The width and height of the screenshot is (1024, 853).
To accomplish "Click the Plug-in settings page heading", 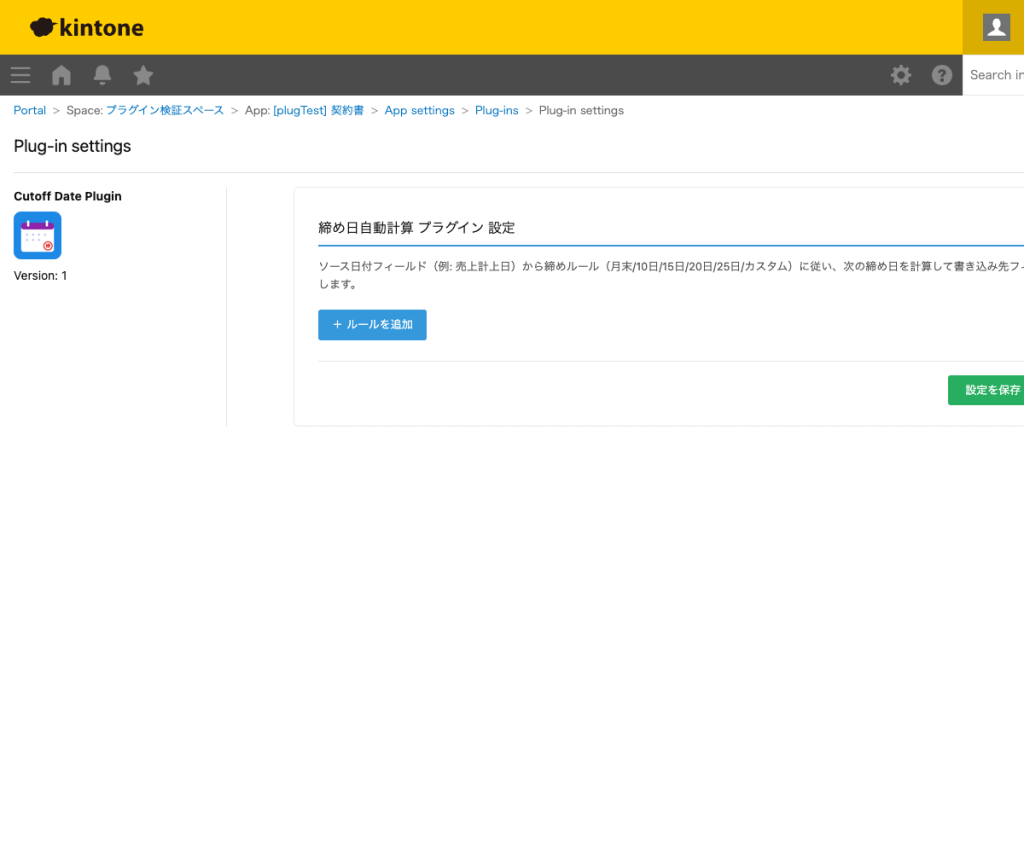I will 71,146.
